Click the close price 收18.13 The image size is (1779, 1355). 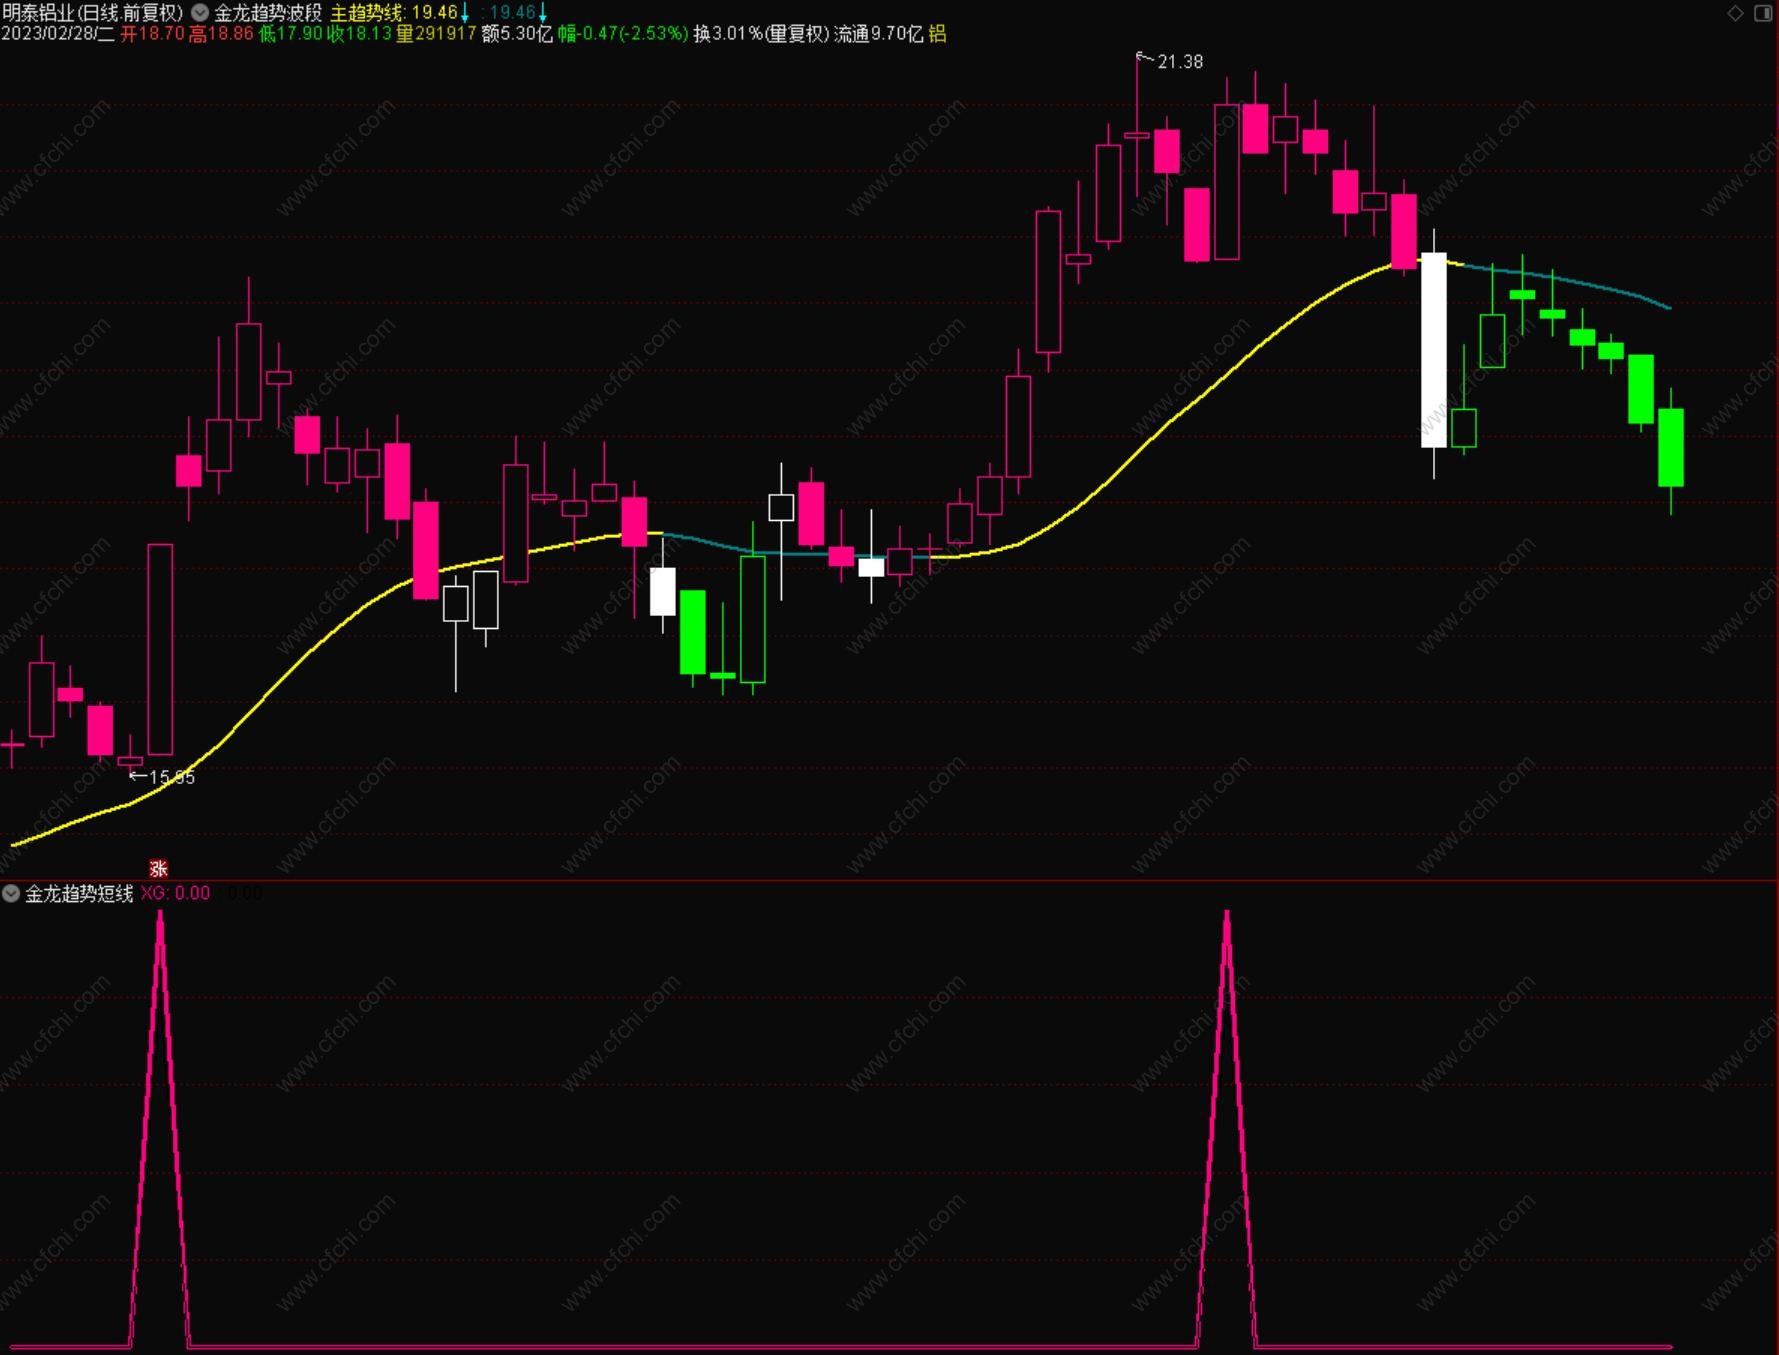tap(360, 34)
